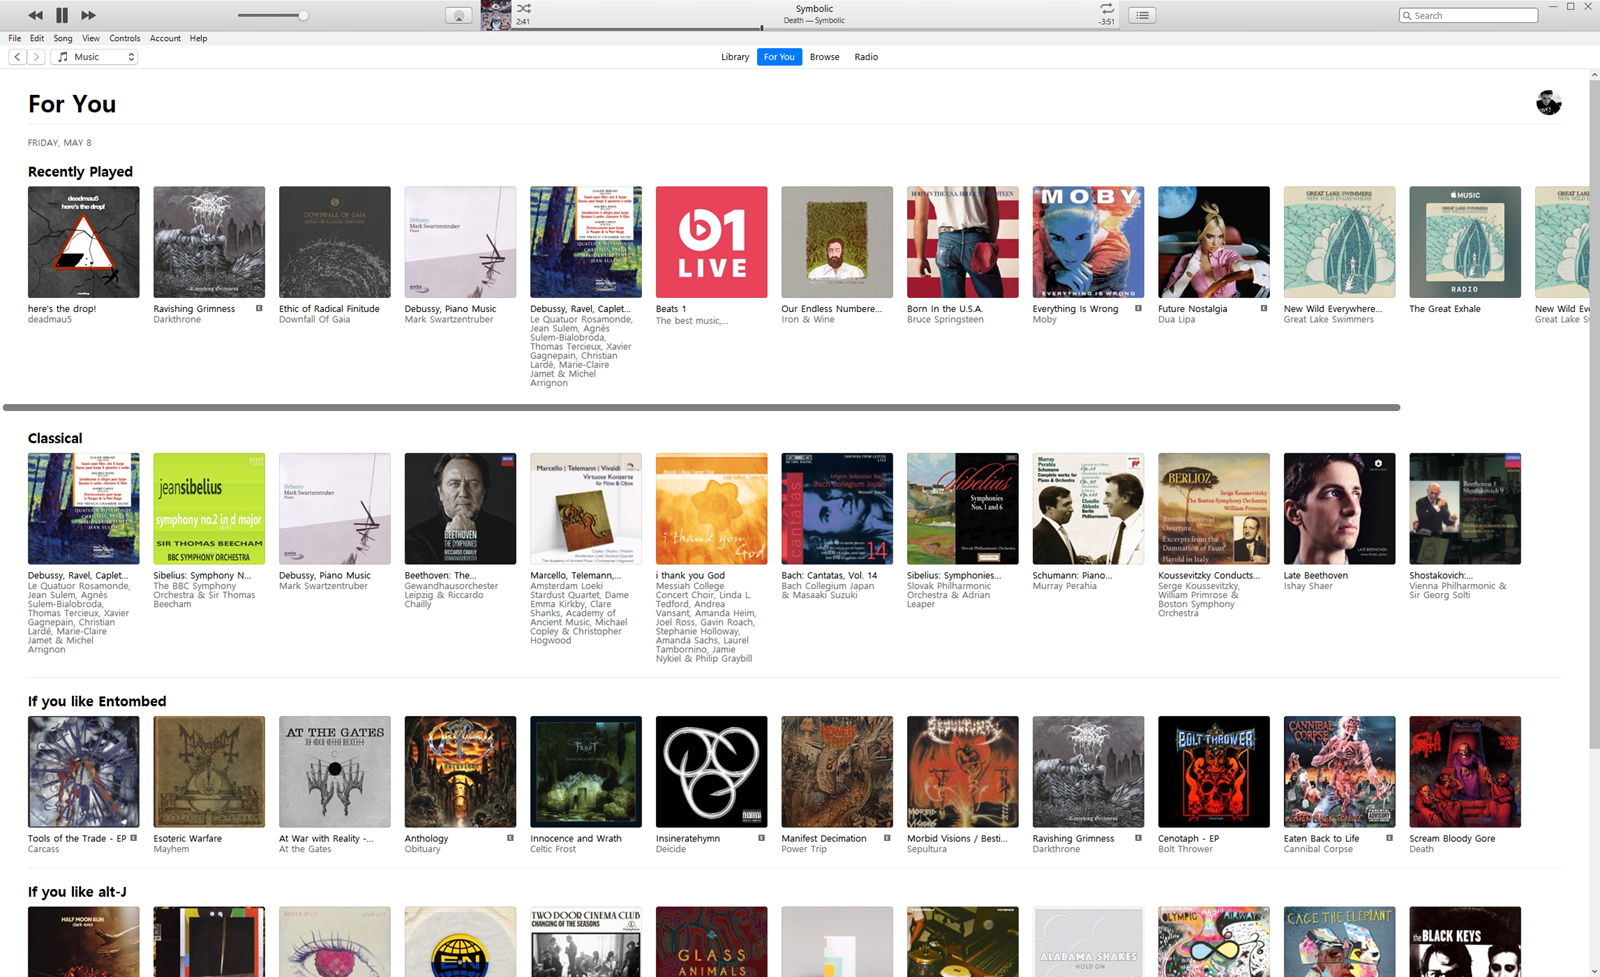This screenshot has width=1600, height=977.
Task: Open Beethoven The Symphonies Chailly cover
Action: click(461, 509)
